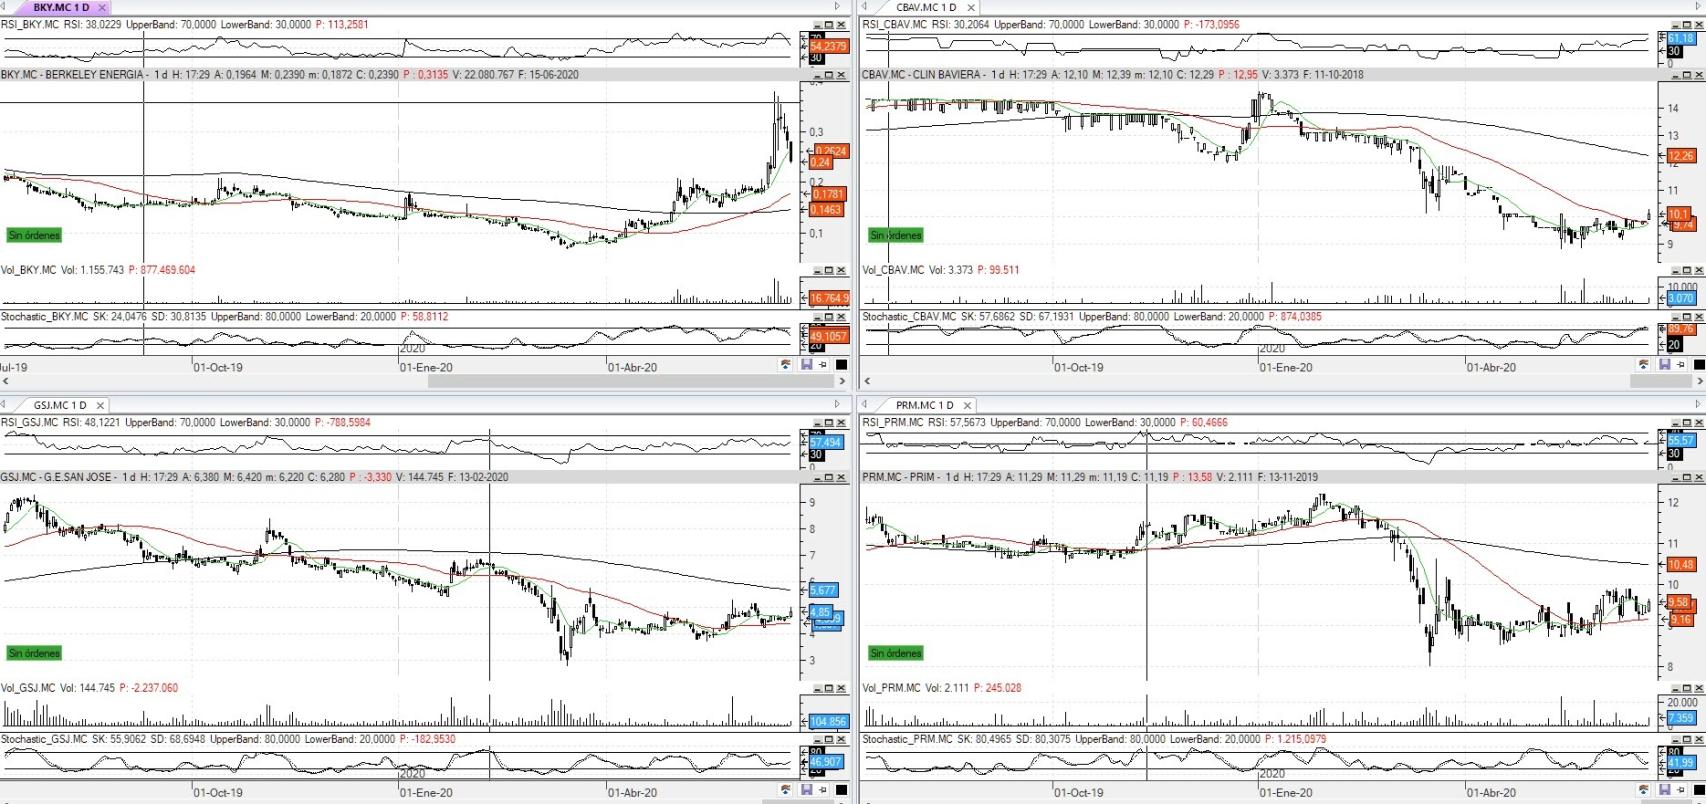Click the save icon under the GSJ.MC chart

click(807, 790)
